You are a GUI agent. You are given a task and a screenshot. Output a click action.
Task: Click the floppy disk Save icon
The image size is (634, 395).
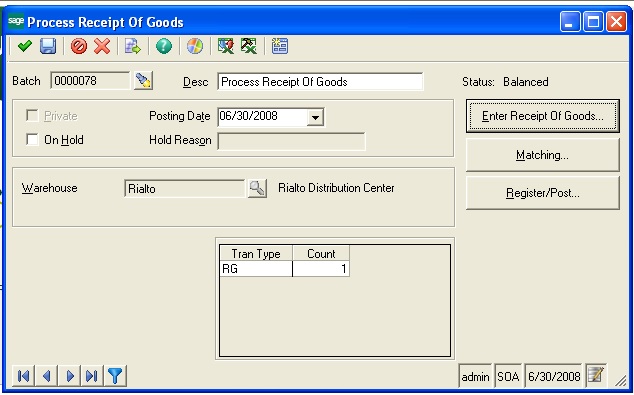(x=48, y=46)
